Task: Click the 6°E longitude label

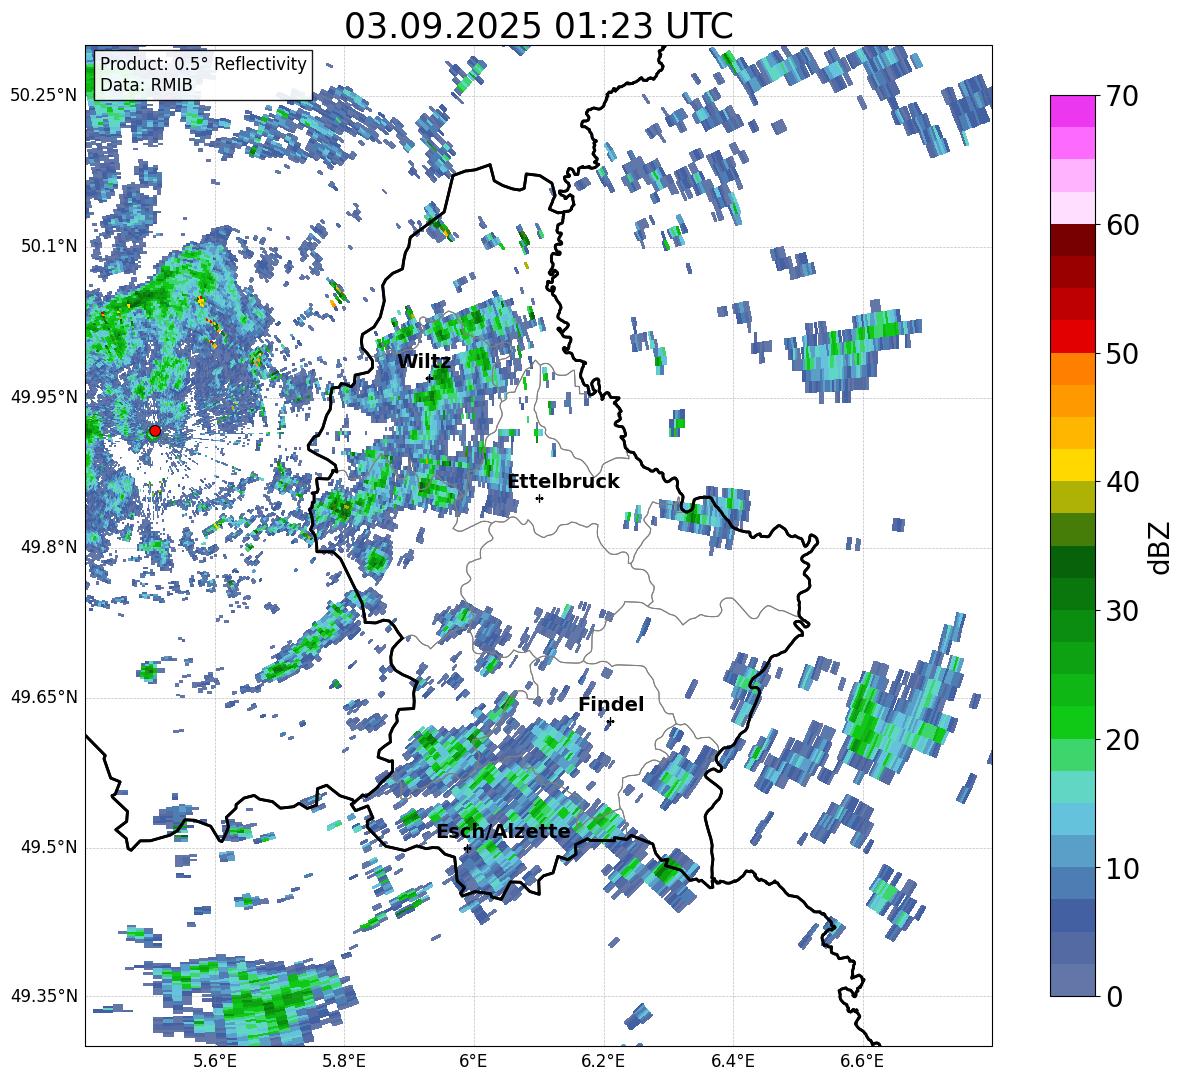Action: click(x=473, y=1061)
